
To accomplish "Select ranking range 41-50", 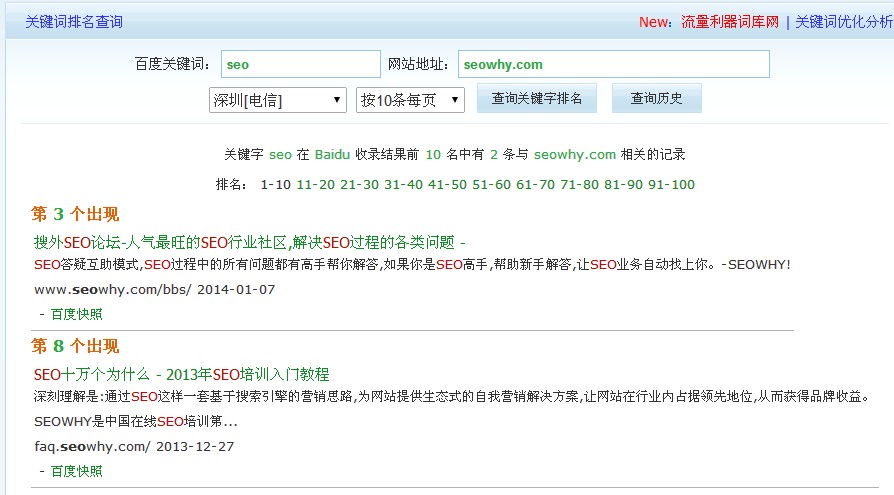I will coord(447,185).
